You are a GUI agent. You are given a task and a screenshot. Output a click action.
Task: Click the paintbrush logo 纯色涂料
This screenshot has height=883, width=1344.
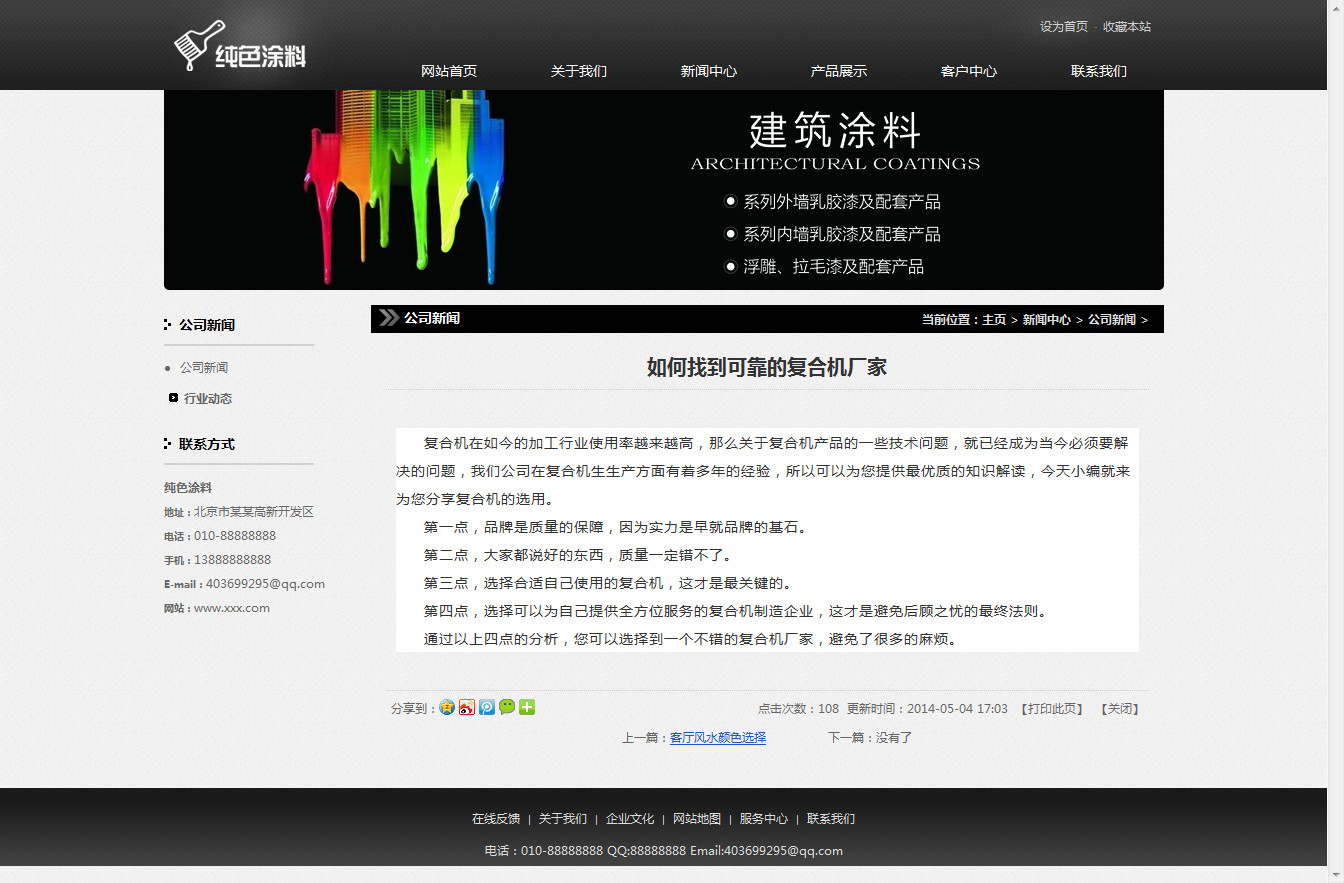[x=240, y=47]
